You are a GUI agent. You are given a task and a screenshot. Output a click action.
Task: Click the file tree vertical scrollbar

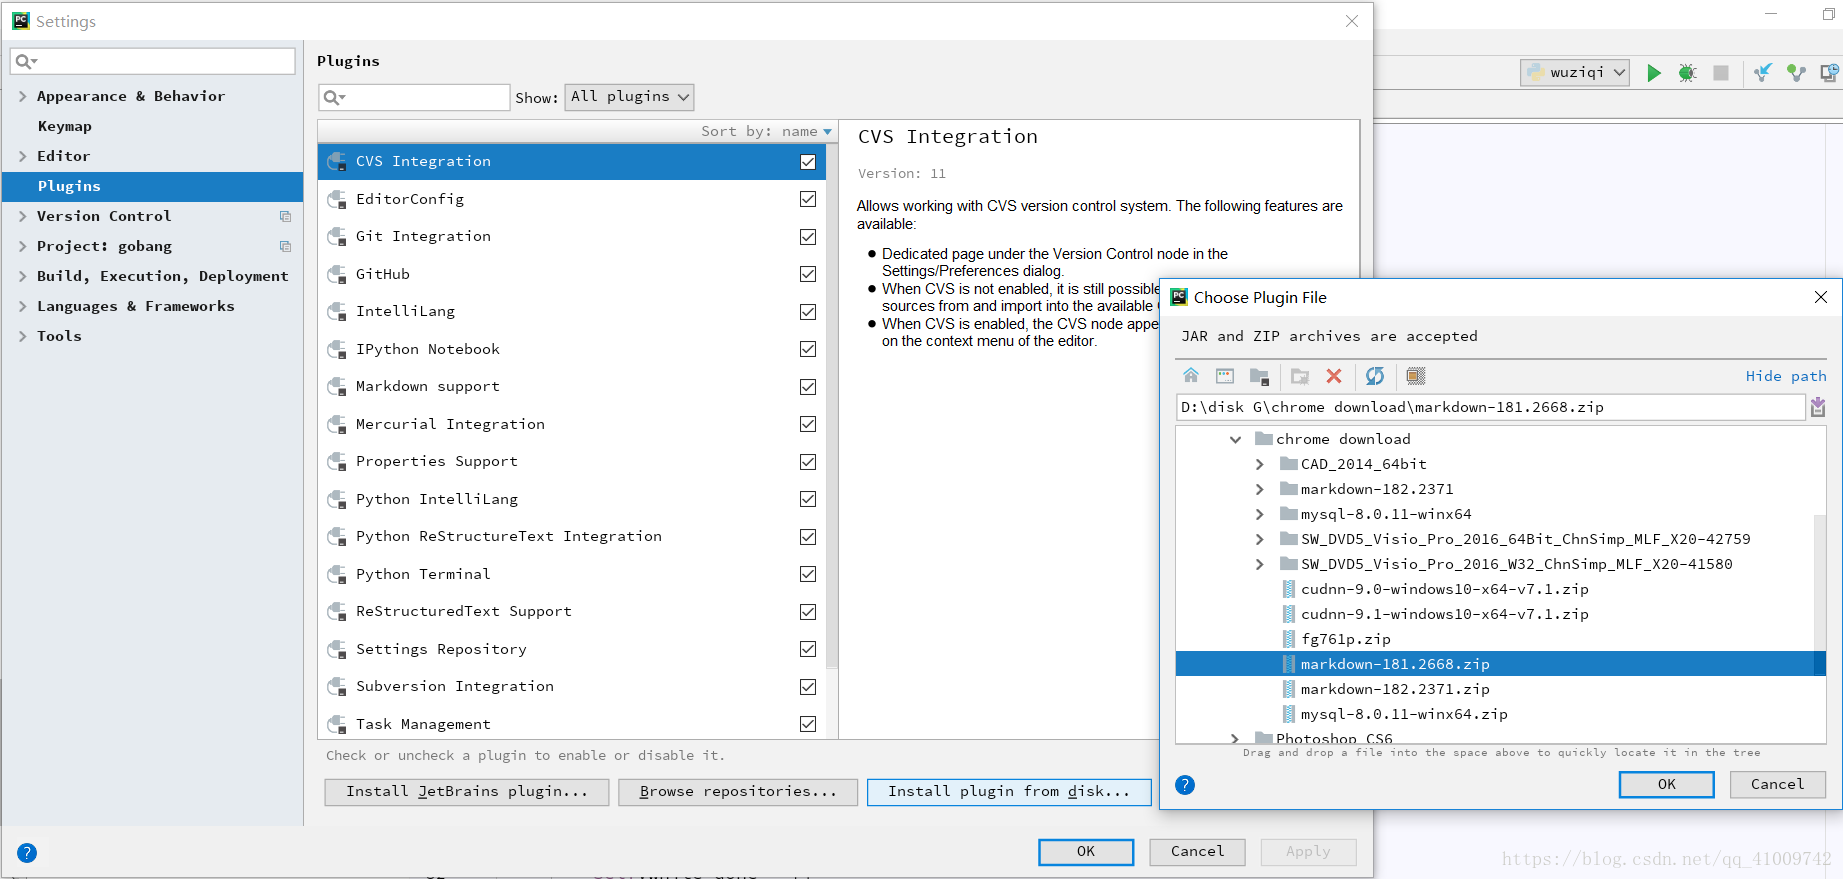point(1820,595)
